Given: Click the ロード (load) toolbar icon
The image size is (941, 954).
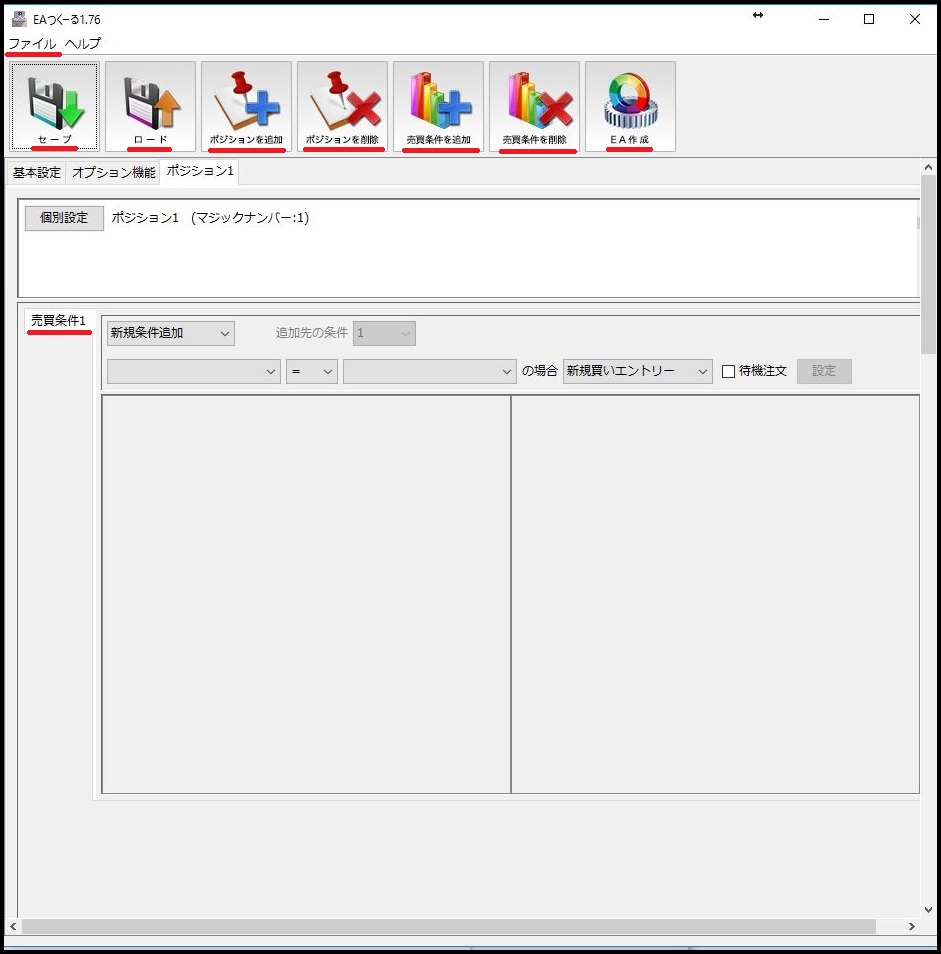Looking at the screenshot, I should coord(148,105).
